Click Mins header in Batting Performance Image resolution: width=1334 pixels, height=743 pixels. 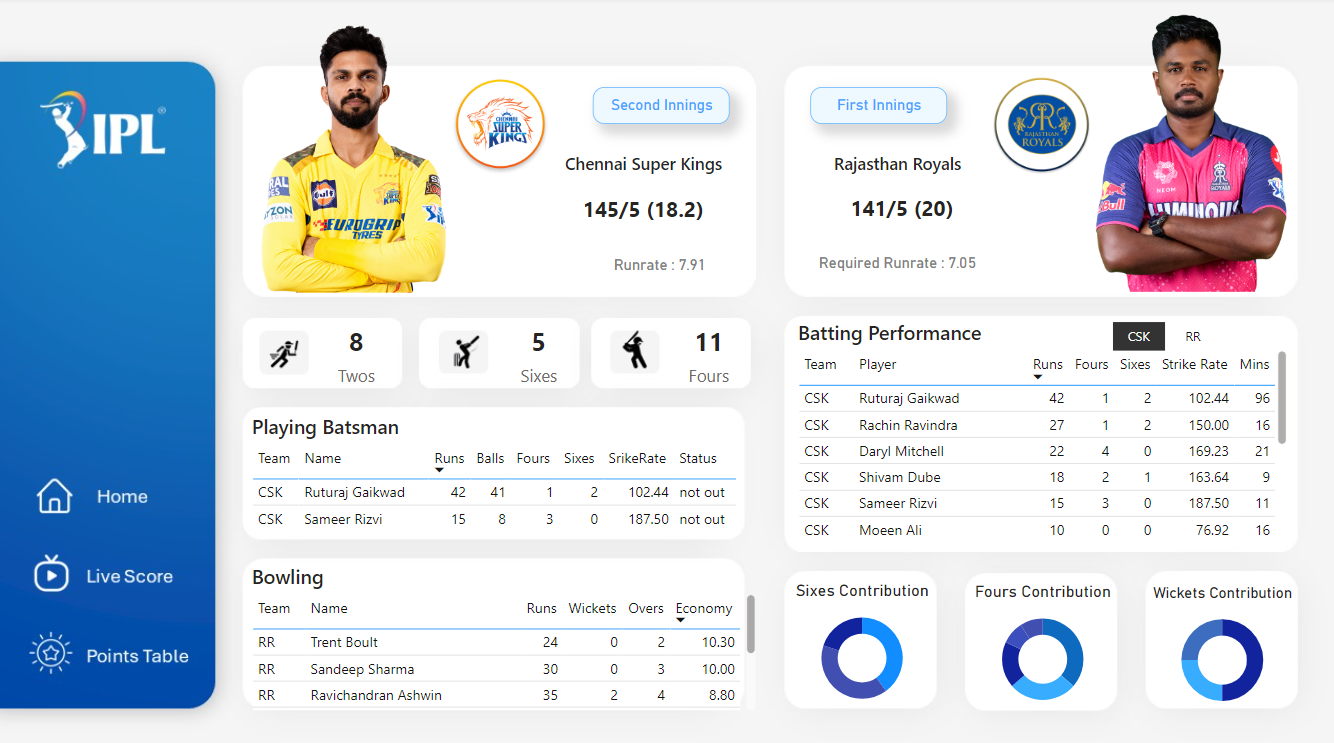pyautogui.click(x=1254, y=365)
